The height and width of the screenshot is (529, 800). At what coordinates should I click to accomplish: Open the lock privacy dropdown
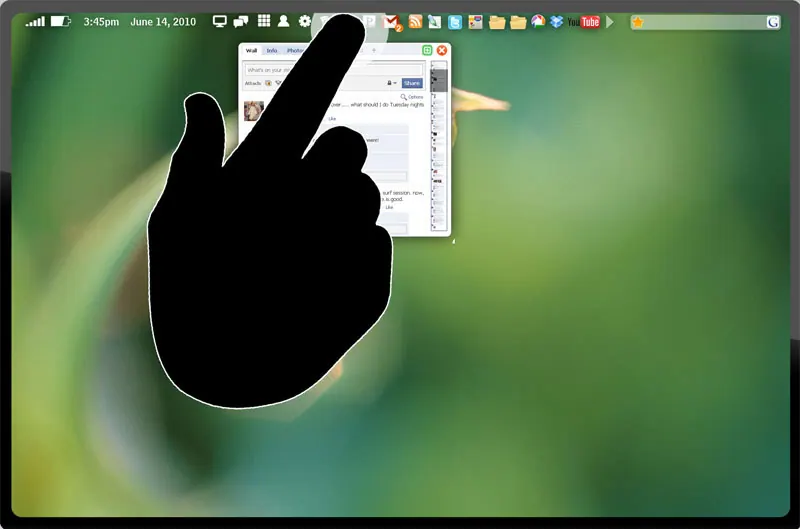point(392,83)
